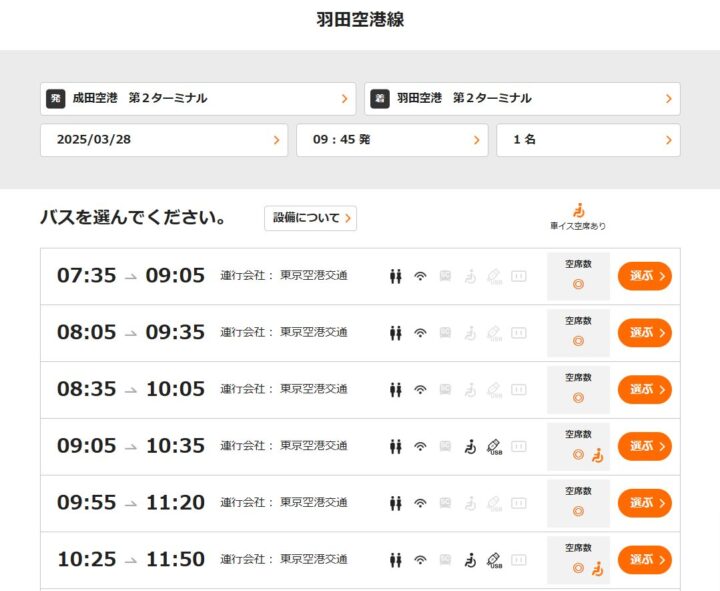The image size is (720, 591).
Task: Open 設備について facilities info
Action: click(310, 218)
